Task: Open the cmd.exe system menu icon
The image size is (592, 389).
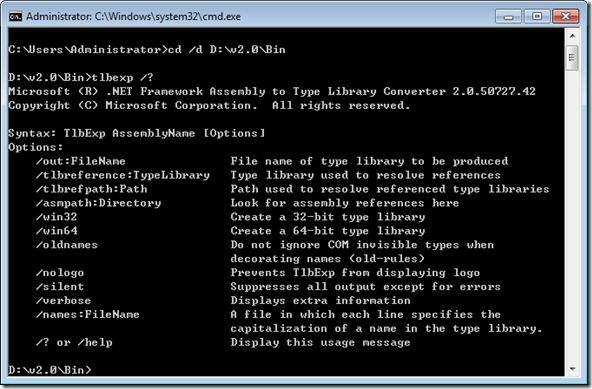Action: (15, 17)
